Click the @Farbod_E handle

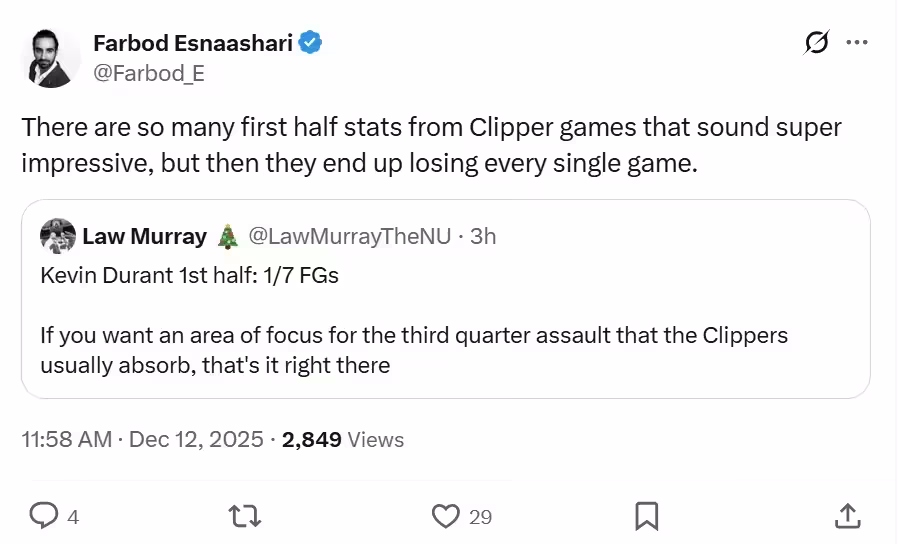148,73
